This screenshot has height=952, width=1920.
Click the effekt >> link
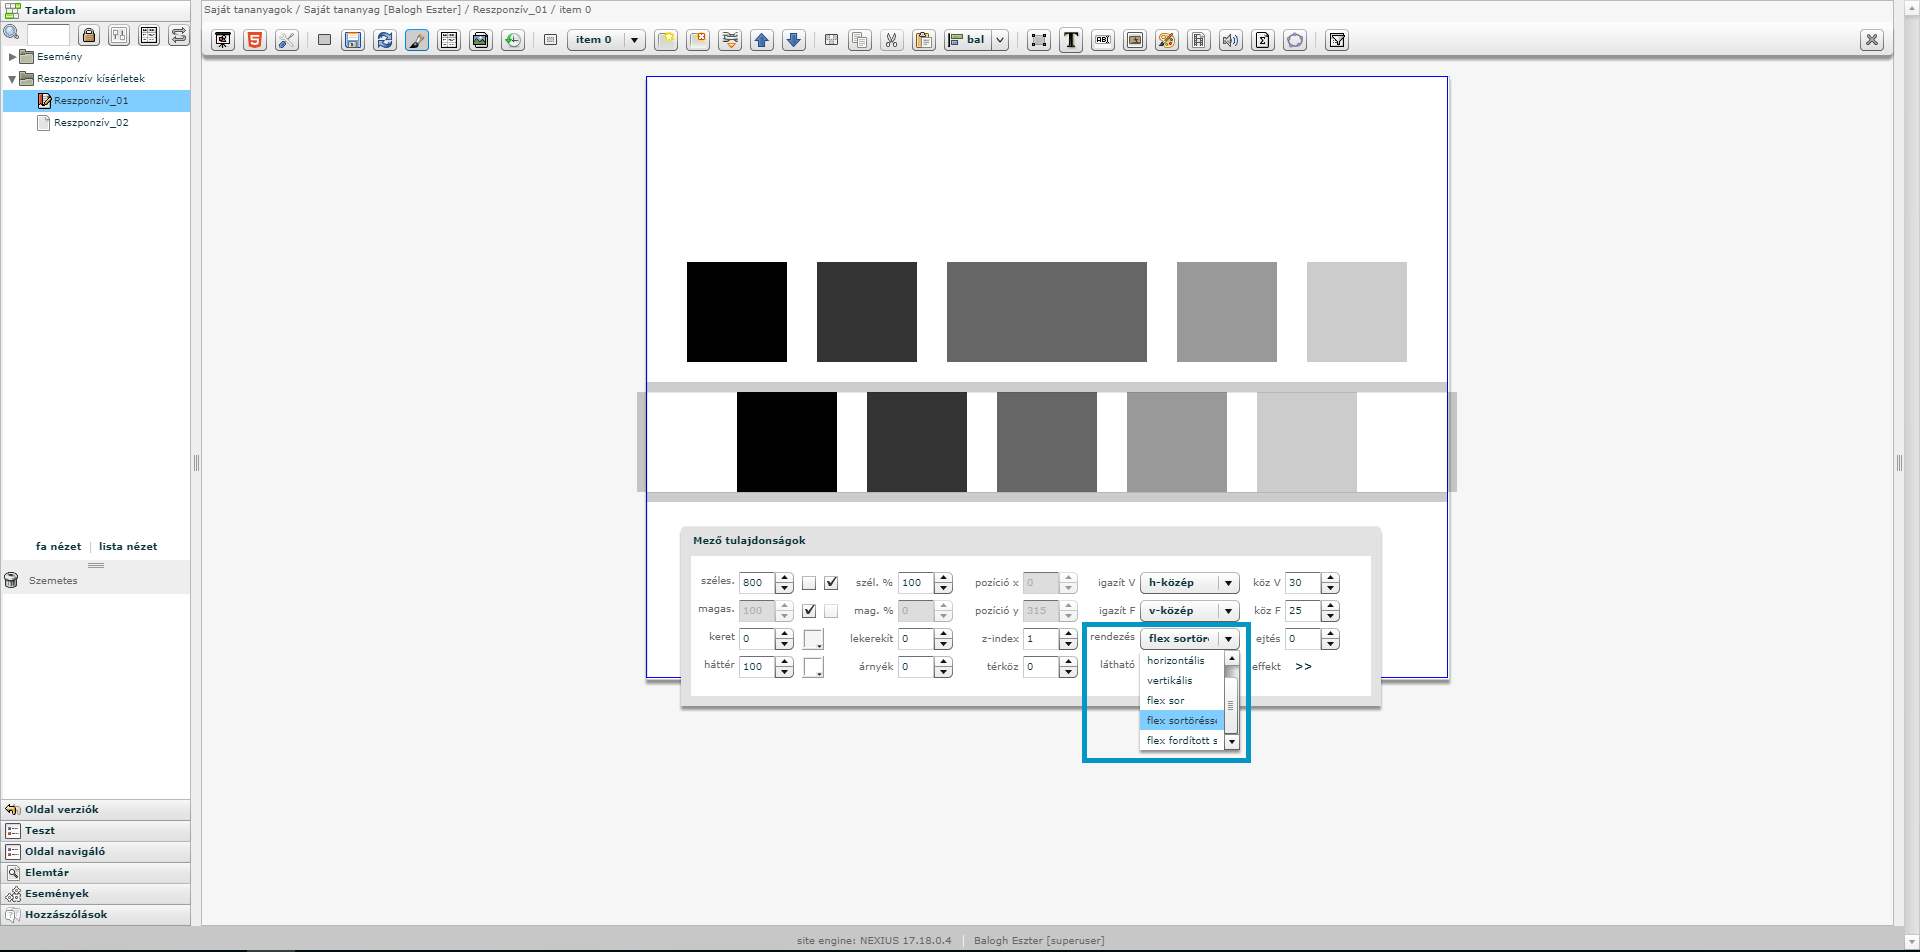click(1303, 667)
